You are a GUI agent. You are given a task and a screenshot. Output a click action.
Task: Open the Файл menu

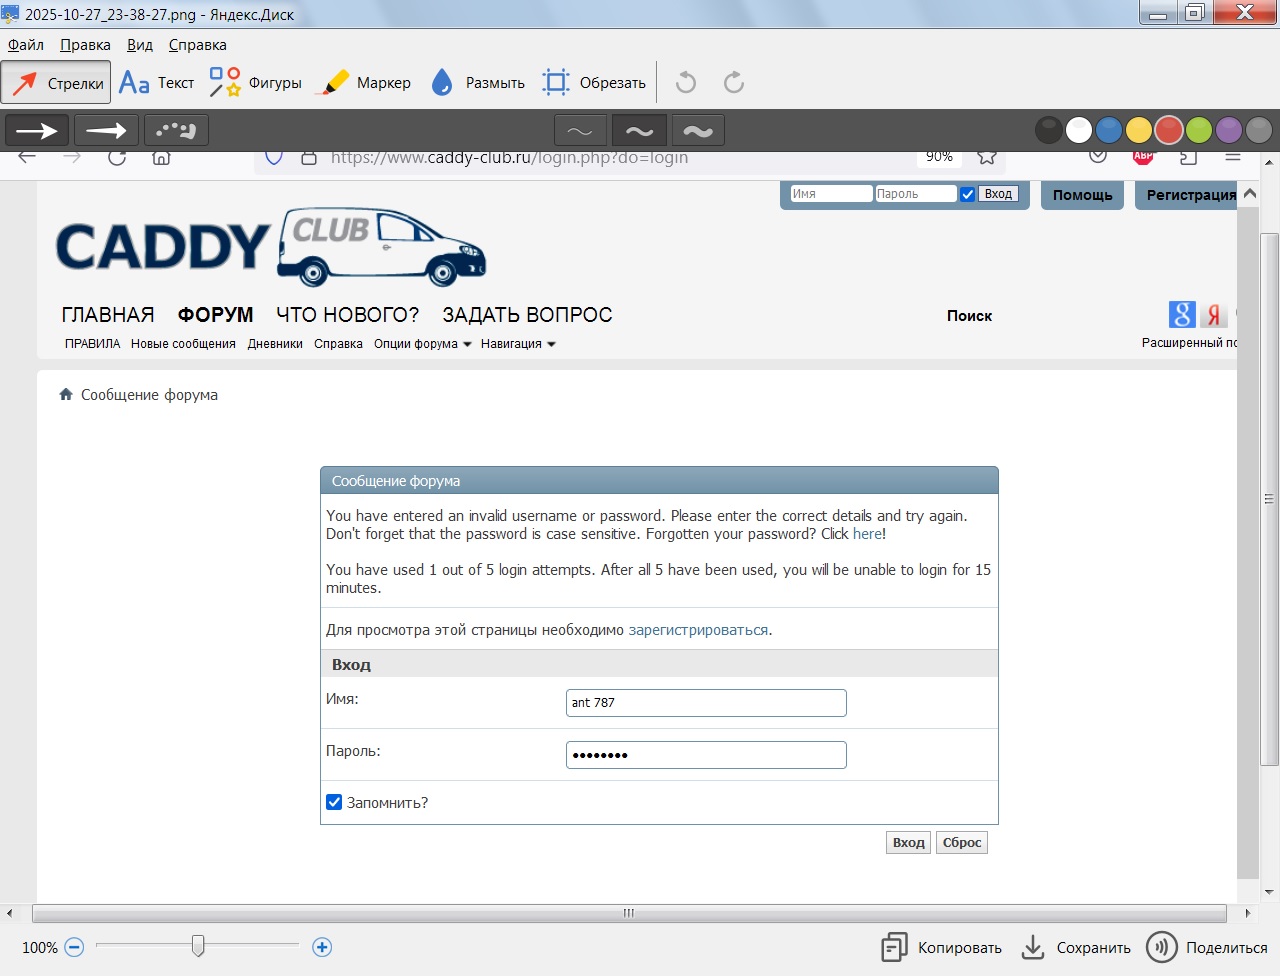(x=26, y=45)
